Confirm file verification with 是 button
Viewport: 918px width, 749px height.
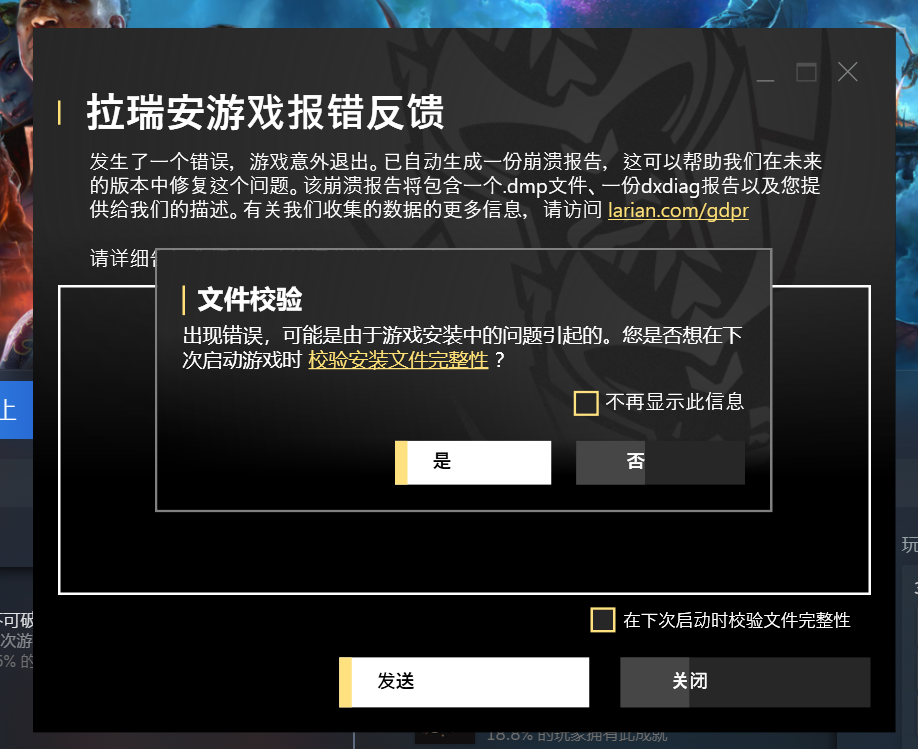(x=473, y=463)
